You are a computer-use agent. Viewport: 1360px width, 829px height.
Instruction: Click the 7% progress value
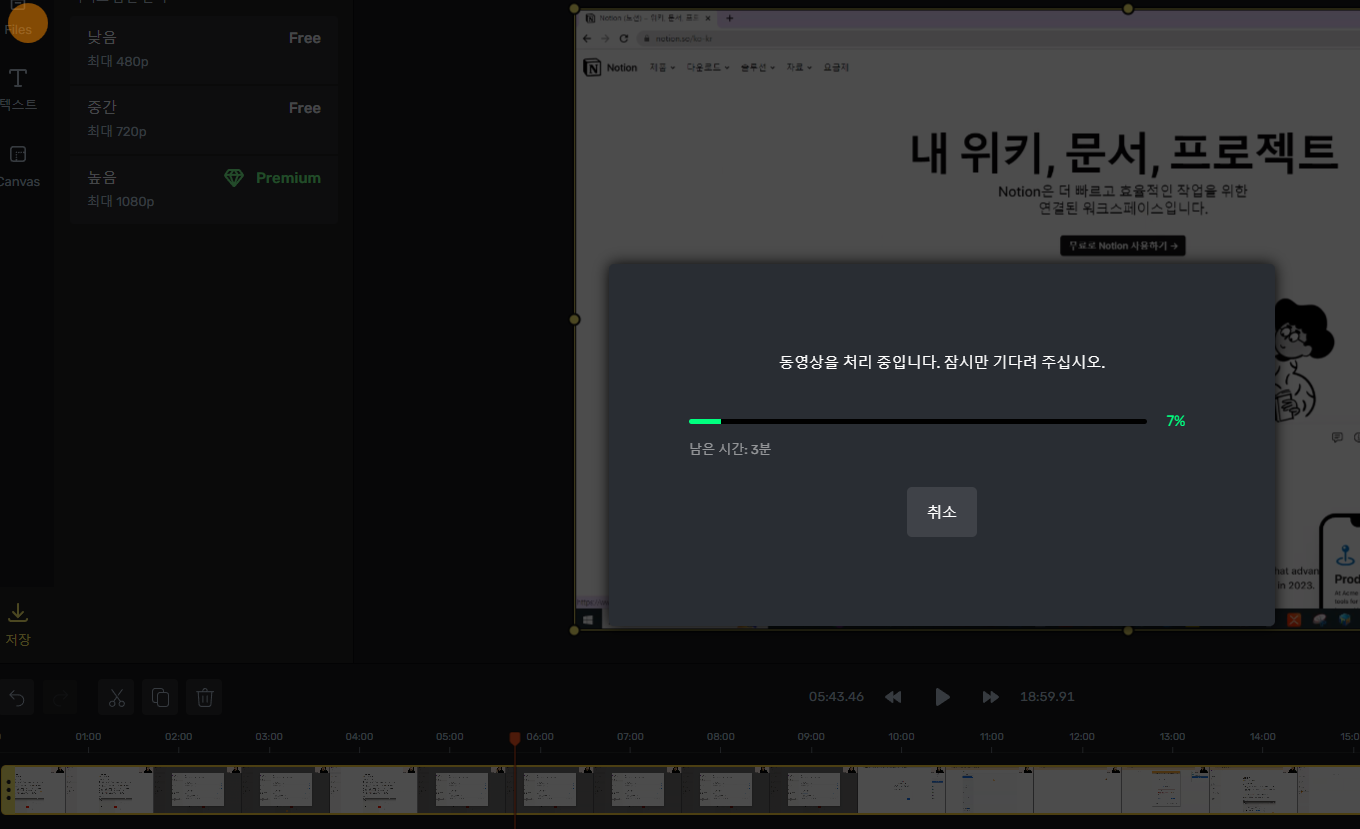(1176, 422)
